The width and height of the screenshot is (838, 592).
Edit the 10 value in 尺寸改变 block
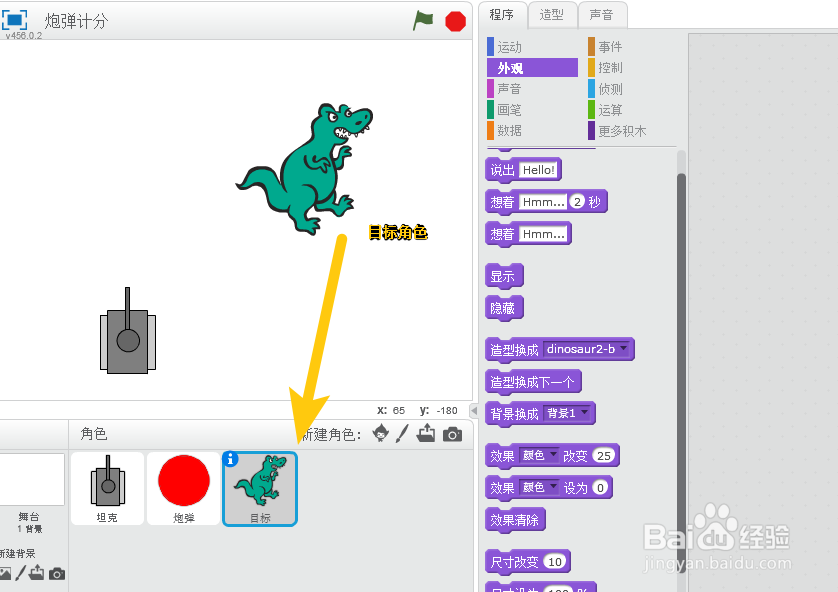click(x=555, y=562)
